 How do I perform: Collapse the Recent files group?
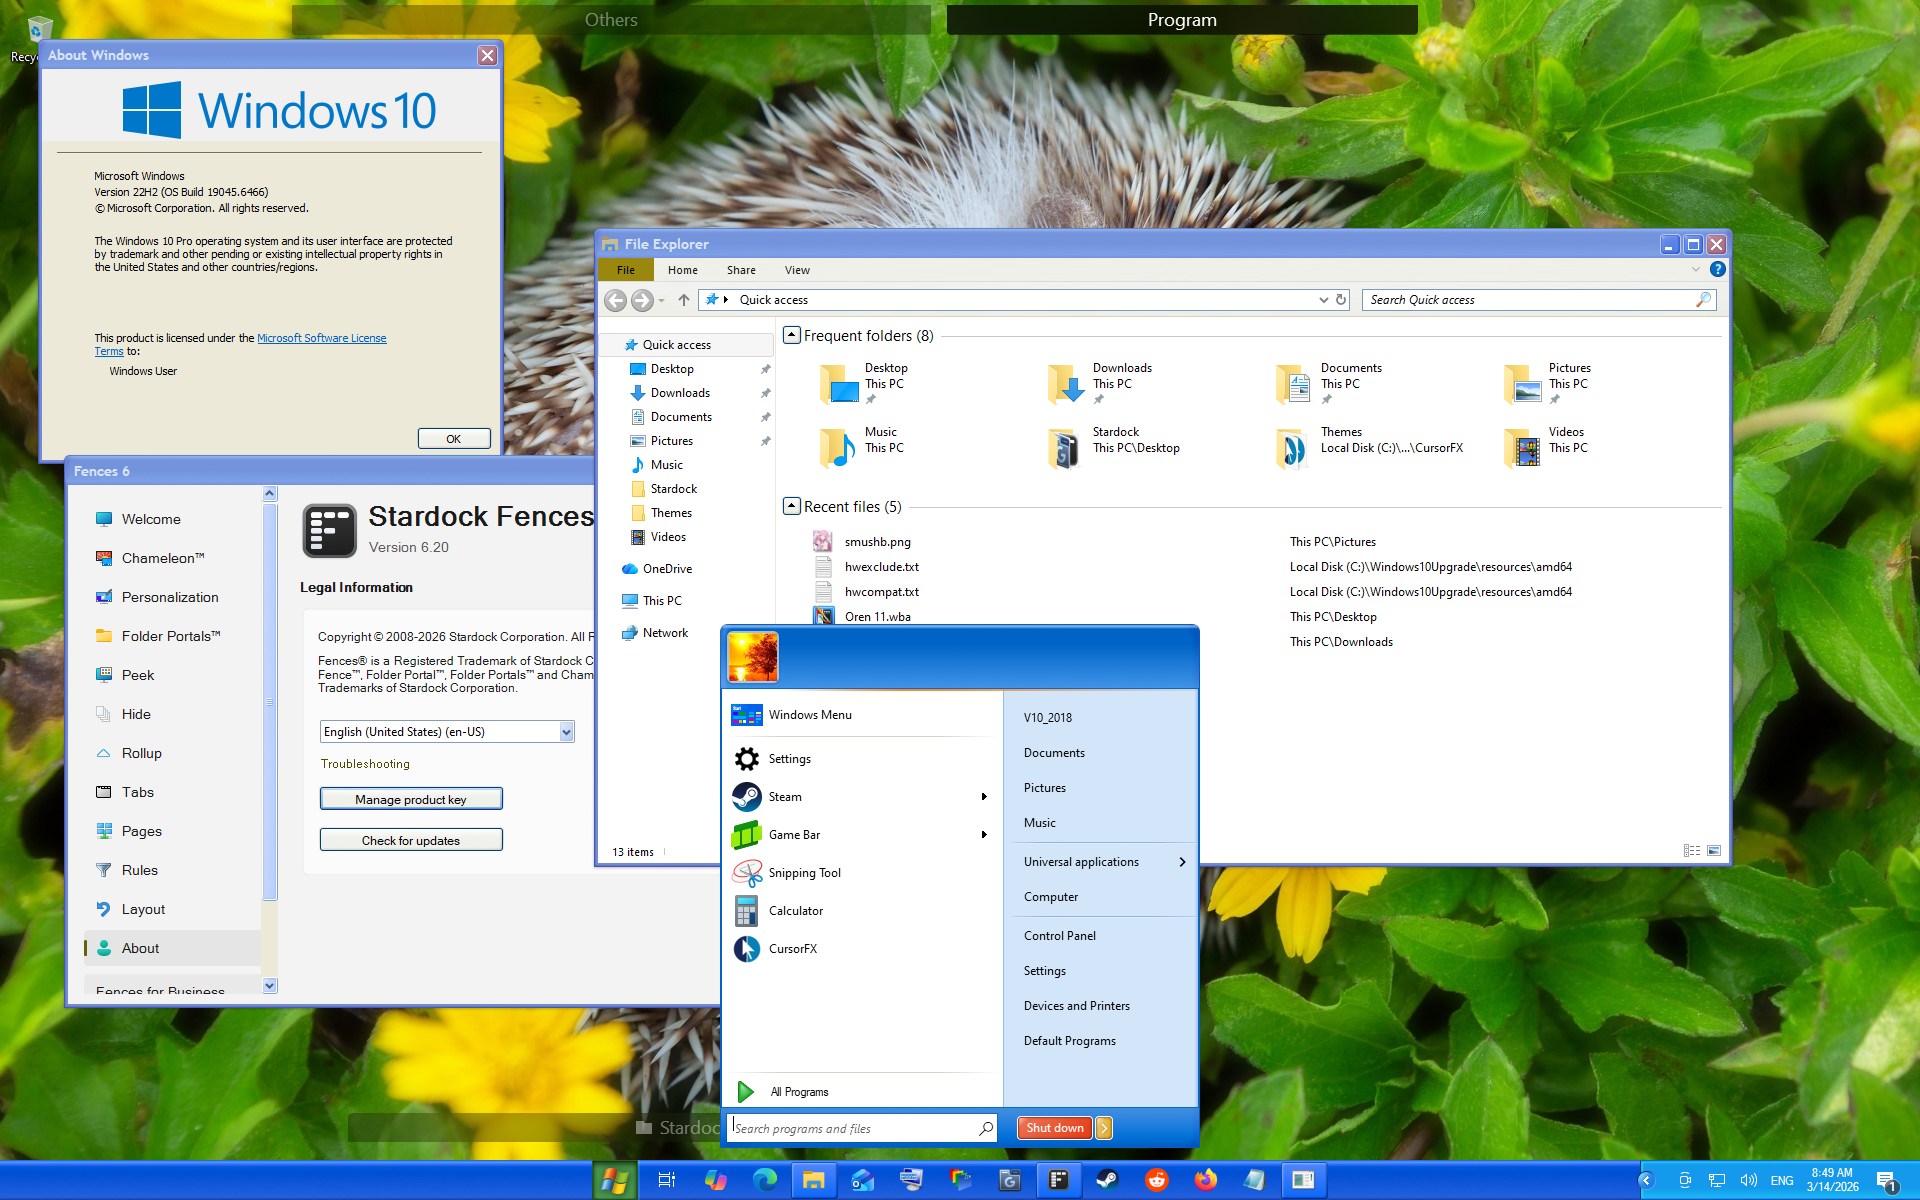click(x=791, y=506)
